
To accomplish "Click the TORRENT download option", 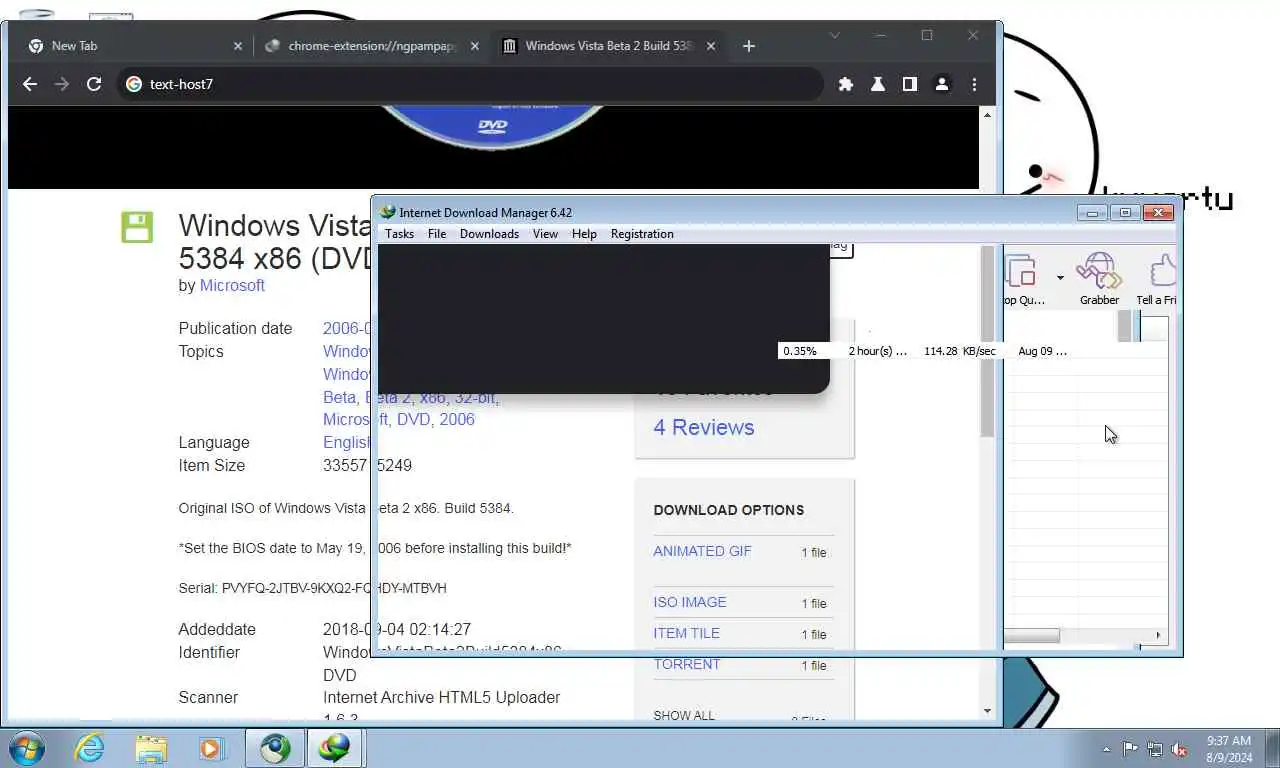I will 687,664.
